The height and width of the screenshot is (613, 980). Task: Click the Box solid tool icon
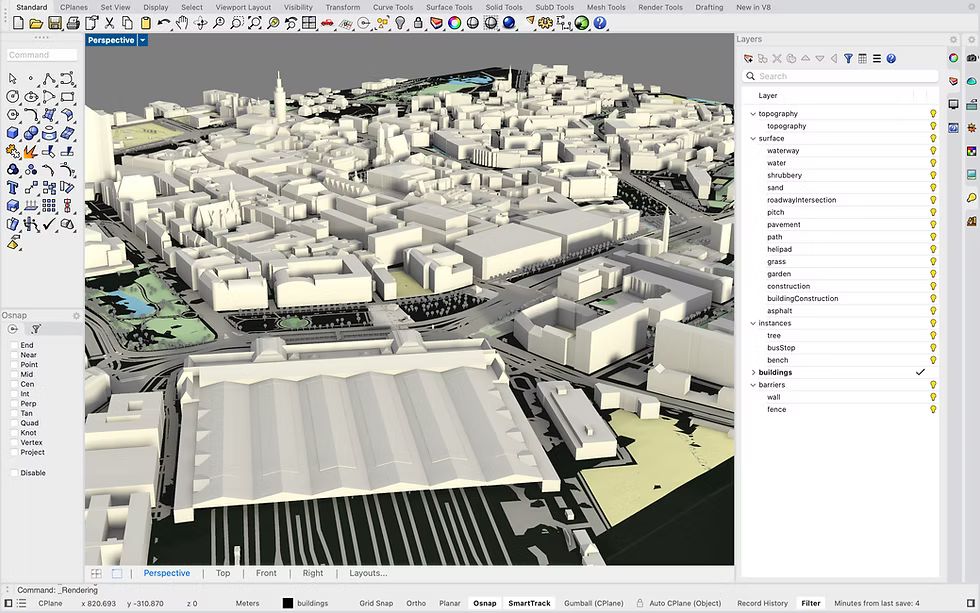coord(13,133)
